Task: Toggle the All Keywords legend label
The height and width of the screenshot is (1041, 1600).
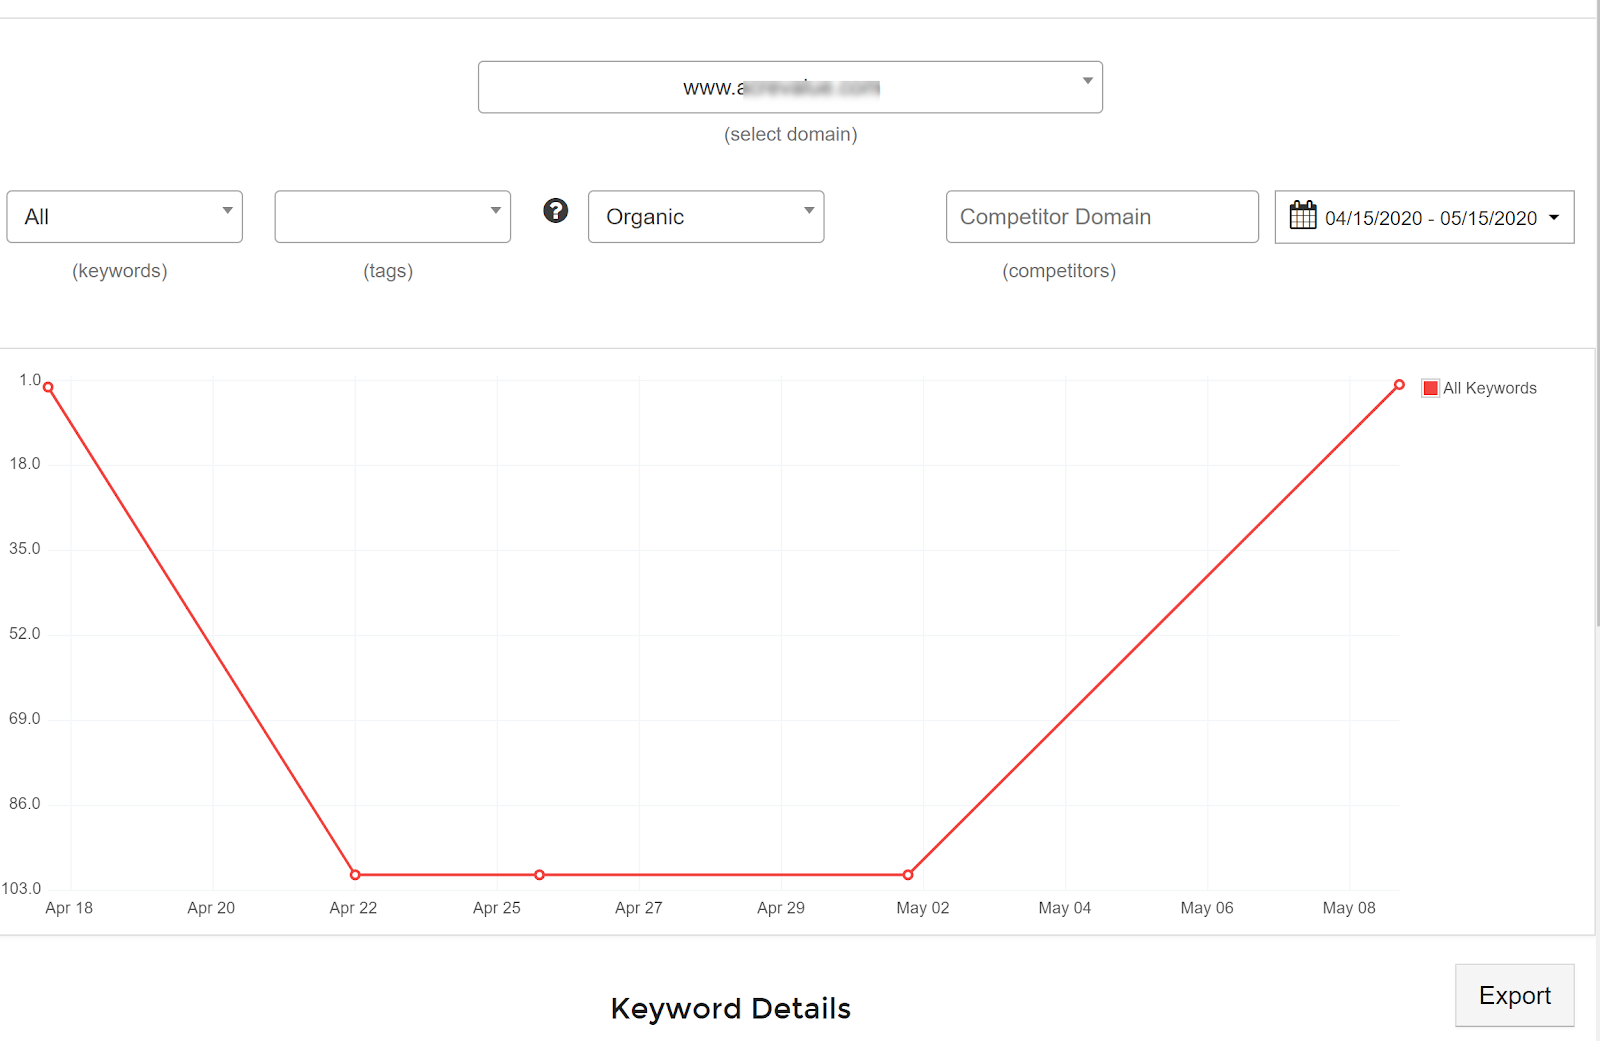Action: click(1489, 388)
